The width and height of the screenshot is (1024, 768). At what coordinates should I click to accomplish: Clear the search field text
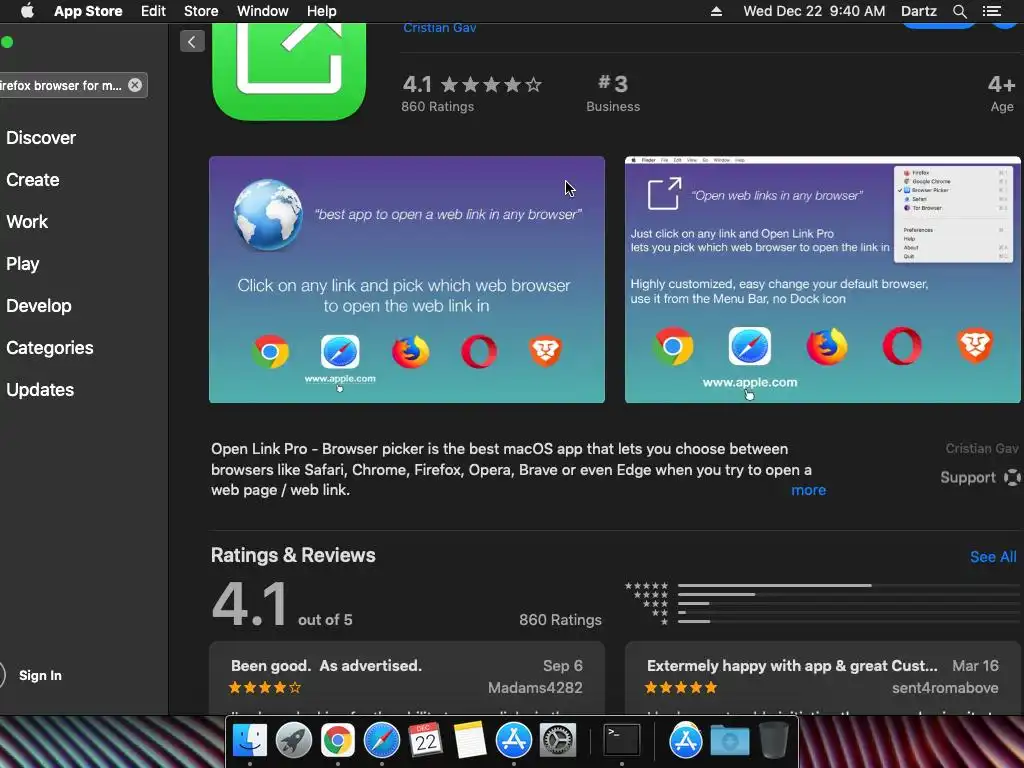(x=135, y=85)
